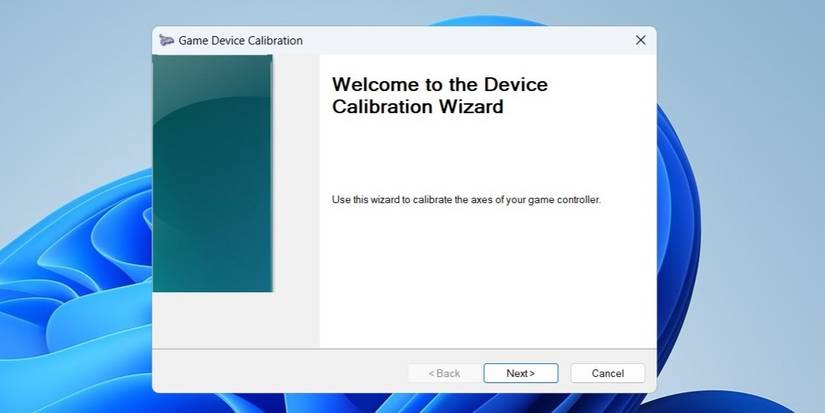Click the teal wizard banner image
Screen dimensions: 825x413
tap(212, 173)
